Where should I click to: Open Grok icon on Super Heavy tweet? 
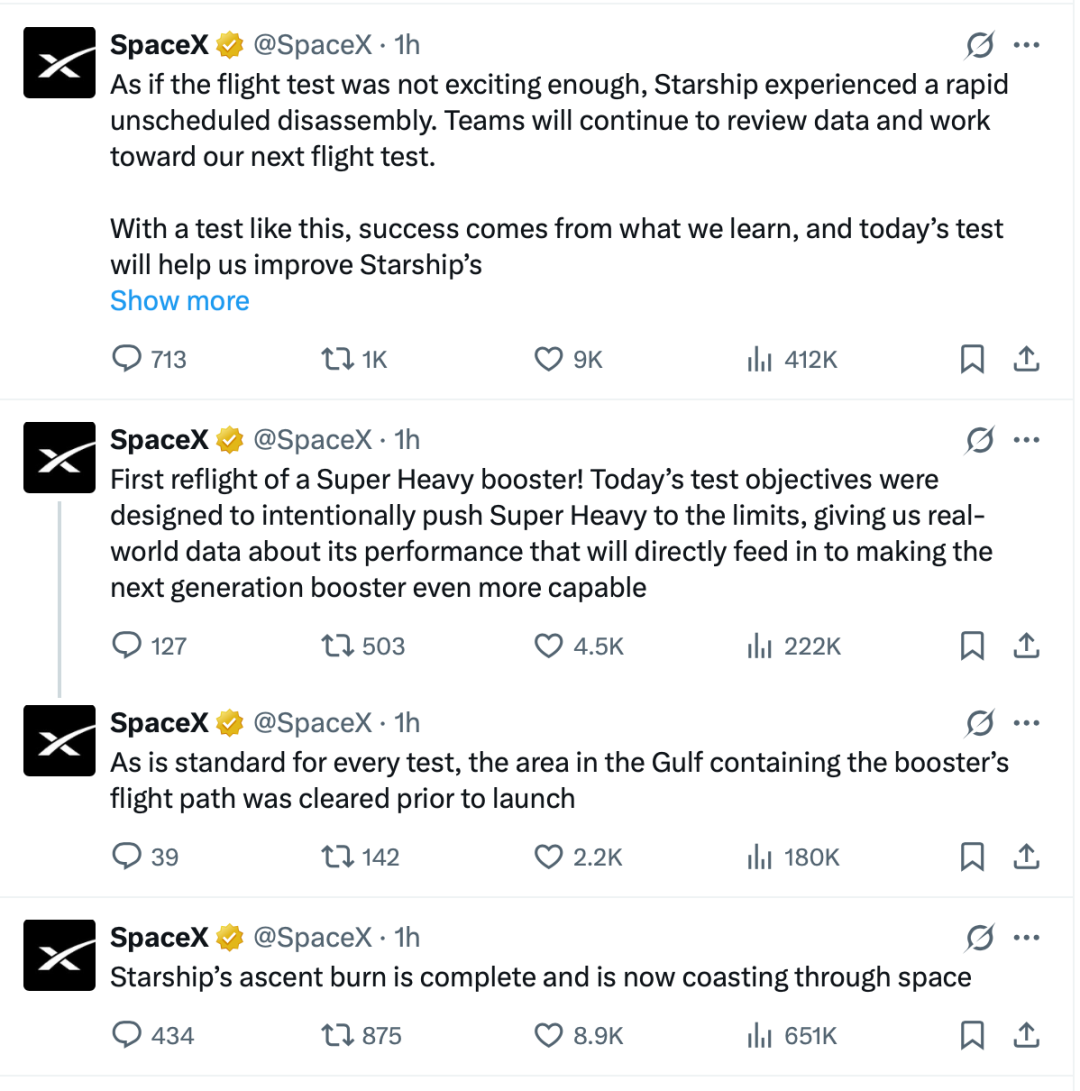979,440
